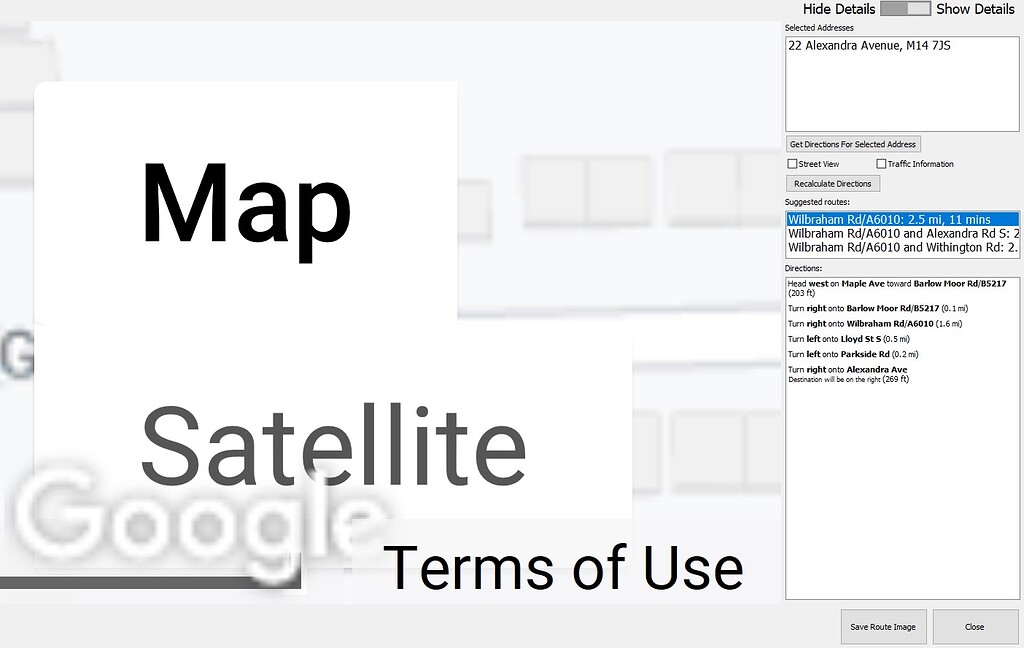Enable the Street View checkbox
Viewport: 1024px width, 648px height.
click(791, 163)
